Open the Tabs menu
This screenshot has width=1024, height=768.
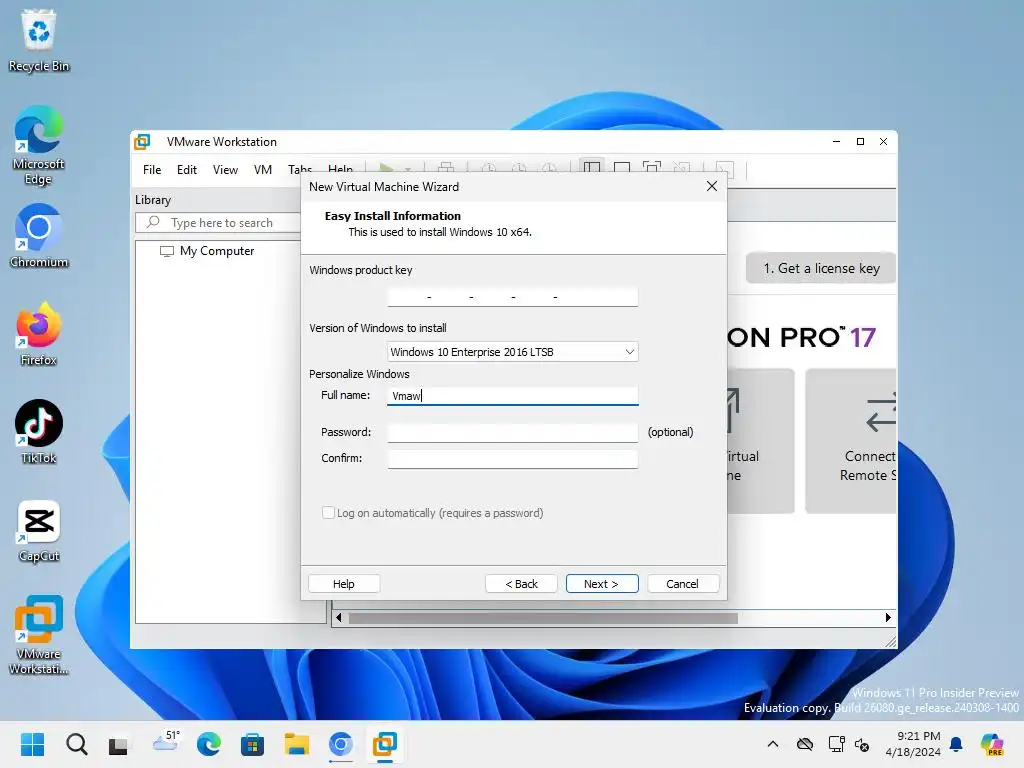point(300,169)
